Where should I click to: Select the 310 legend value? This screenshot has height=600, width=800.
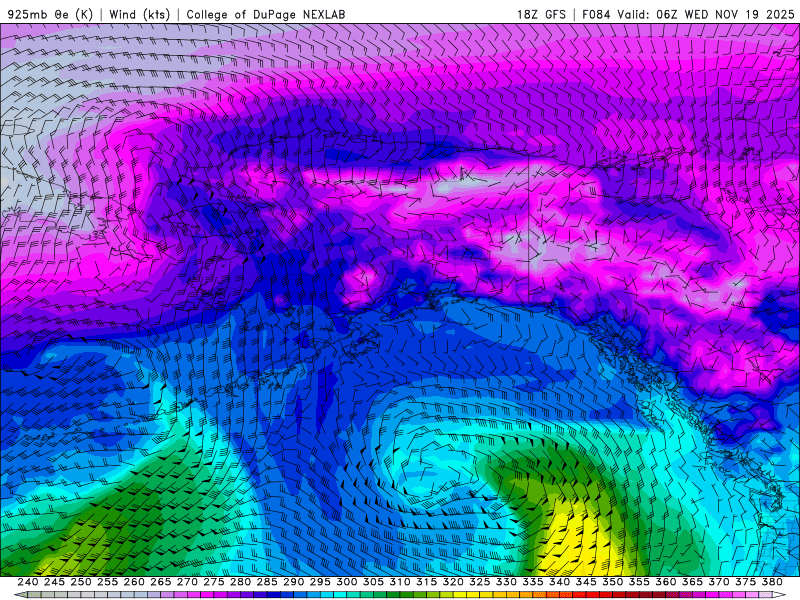[400, 582]
